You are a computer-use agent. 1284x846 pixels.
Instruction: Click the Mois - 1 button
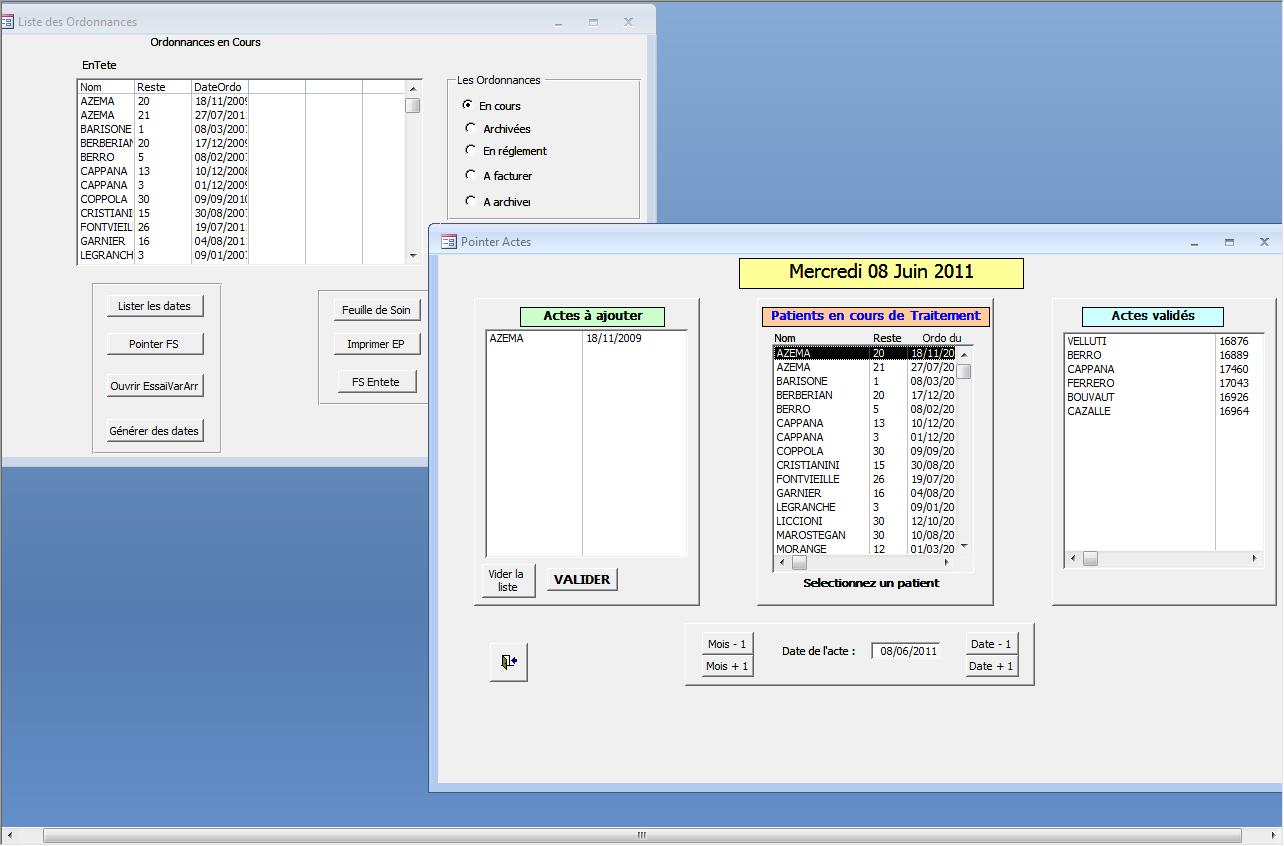click(x=726, y=644)
